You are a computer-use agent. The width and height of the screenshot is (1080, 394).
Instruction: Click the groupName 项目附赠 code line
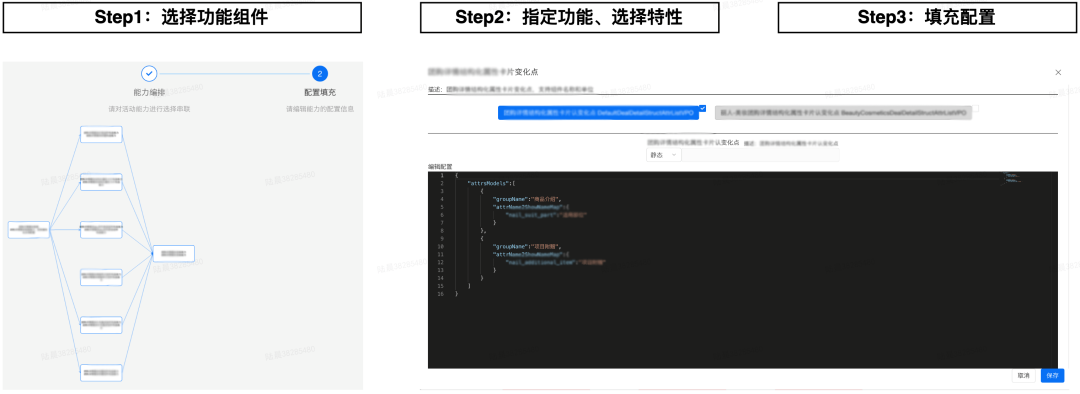tap(528, 246)
